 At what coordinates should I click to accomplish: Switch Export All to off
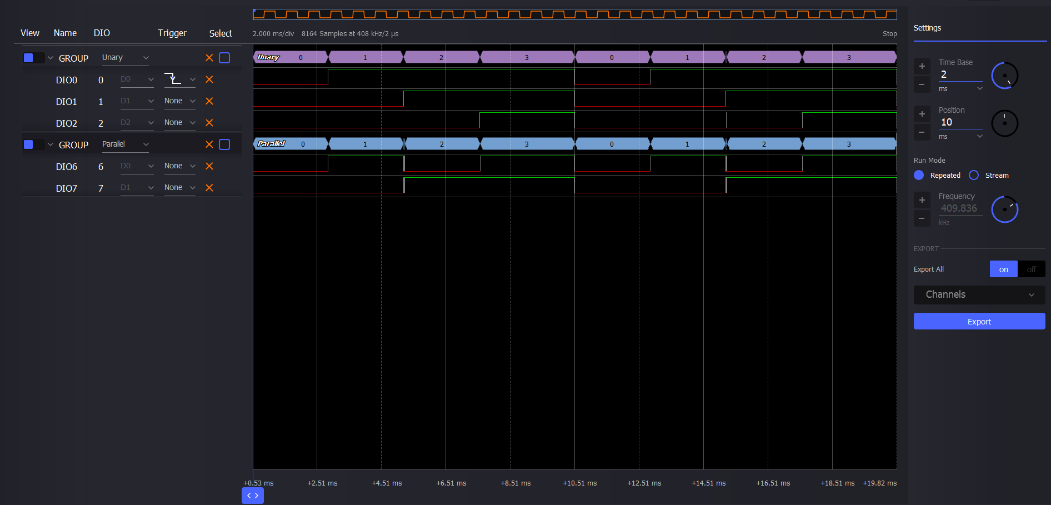point(1031,269)
